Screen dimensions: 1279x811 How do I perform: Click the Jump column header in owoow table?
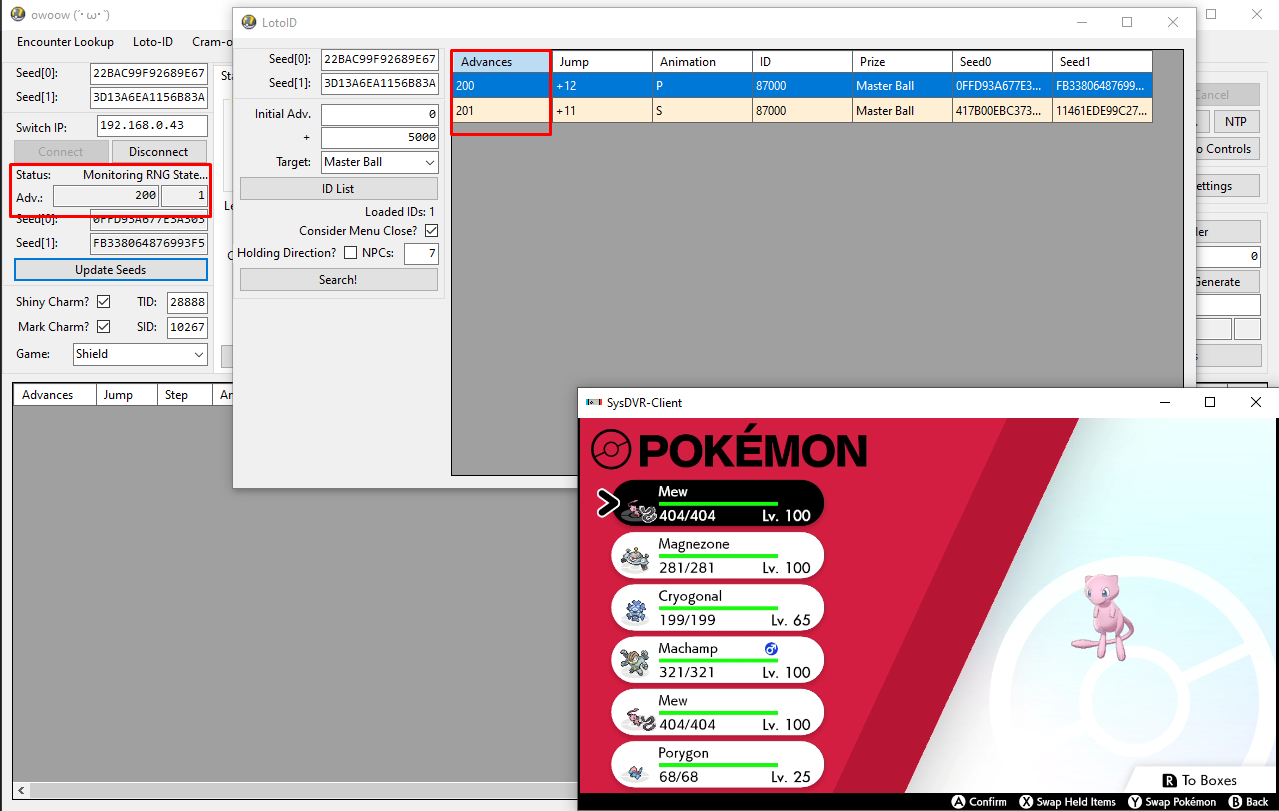point(127,395)
